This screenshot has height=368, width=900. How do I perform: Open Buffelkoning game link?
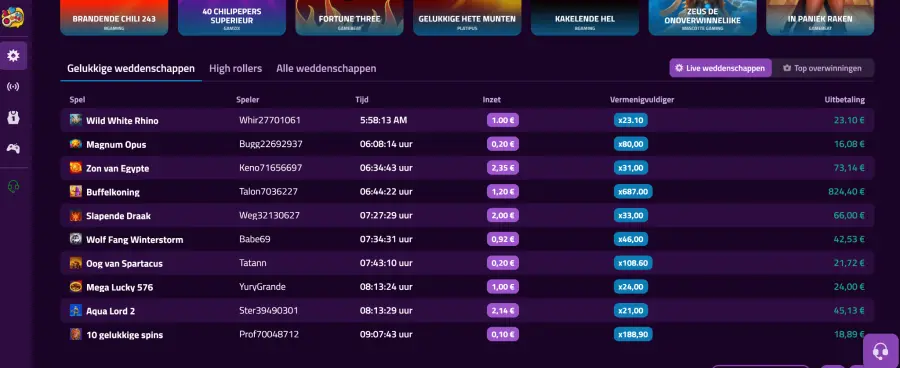(x=113, y=192)
